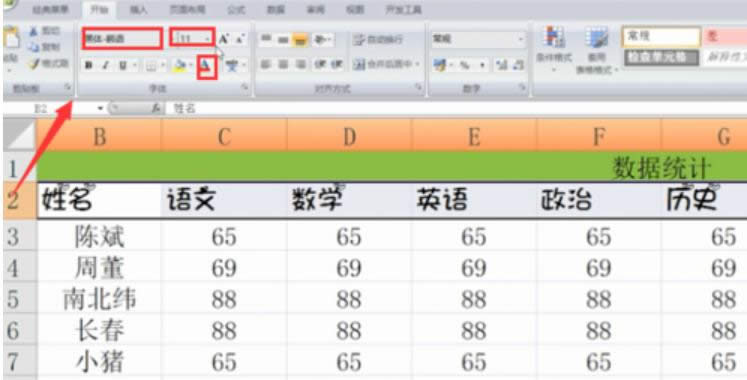
Task: Click the Copy (复制) button
Action: pyautogui.click(x=44, y=47)
